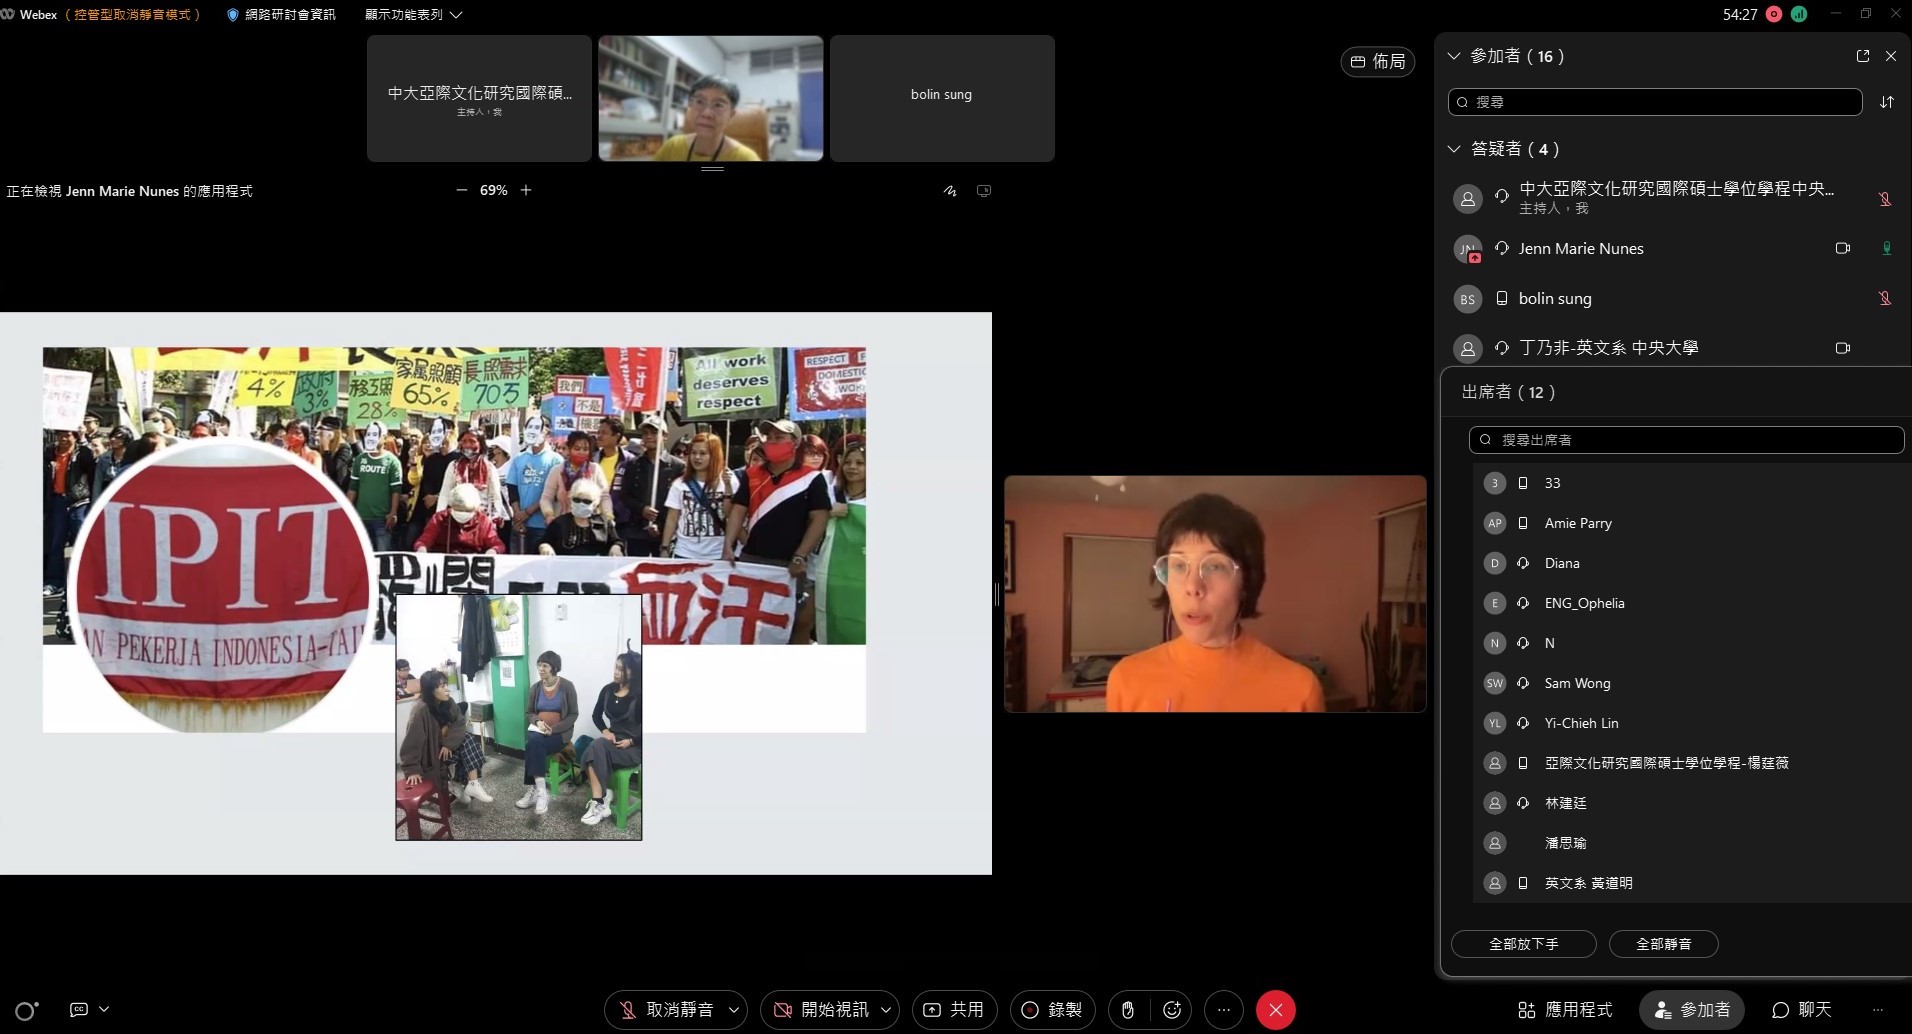The height and width of the screenshot is (1034, 1912).
Task: Click Jenn Marie Nunes' video camera icon
Action: coord(1842,248)
